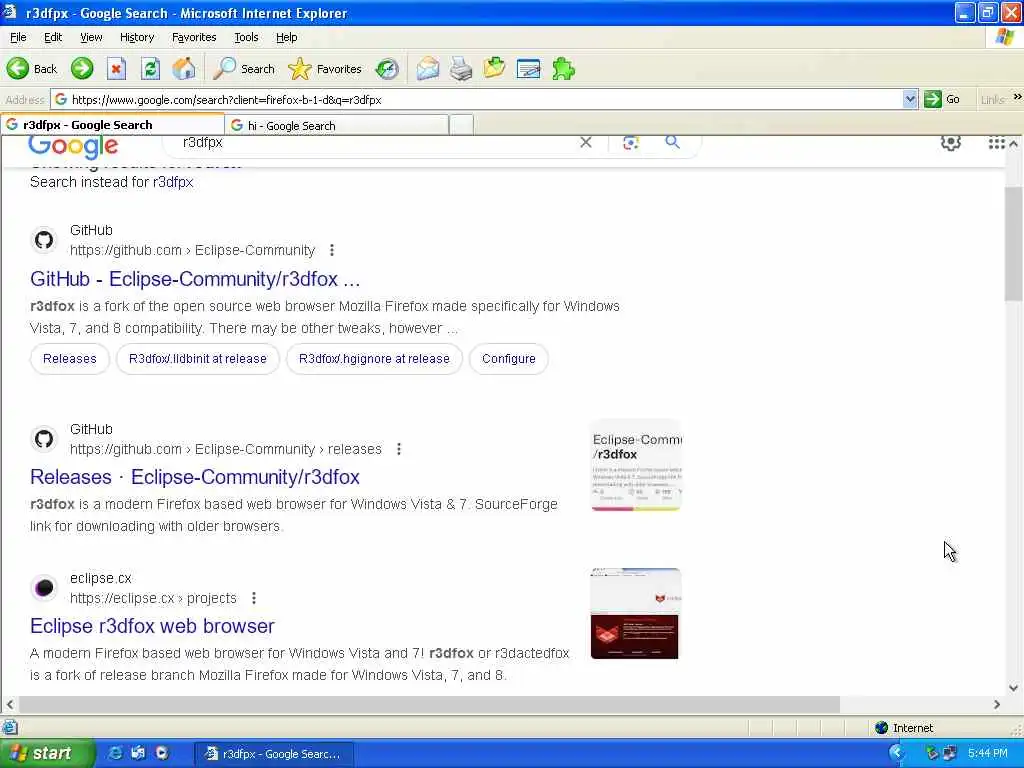The image size is (1024, 768).
Task: Open 'Releases · Eclipse-Community/r3dfox' result
Action: point(195,477)
